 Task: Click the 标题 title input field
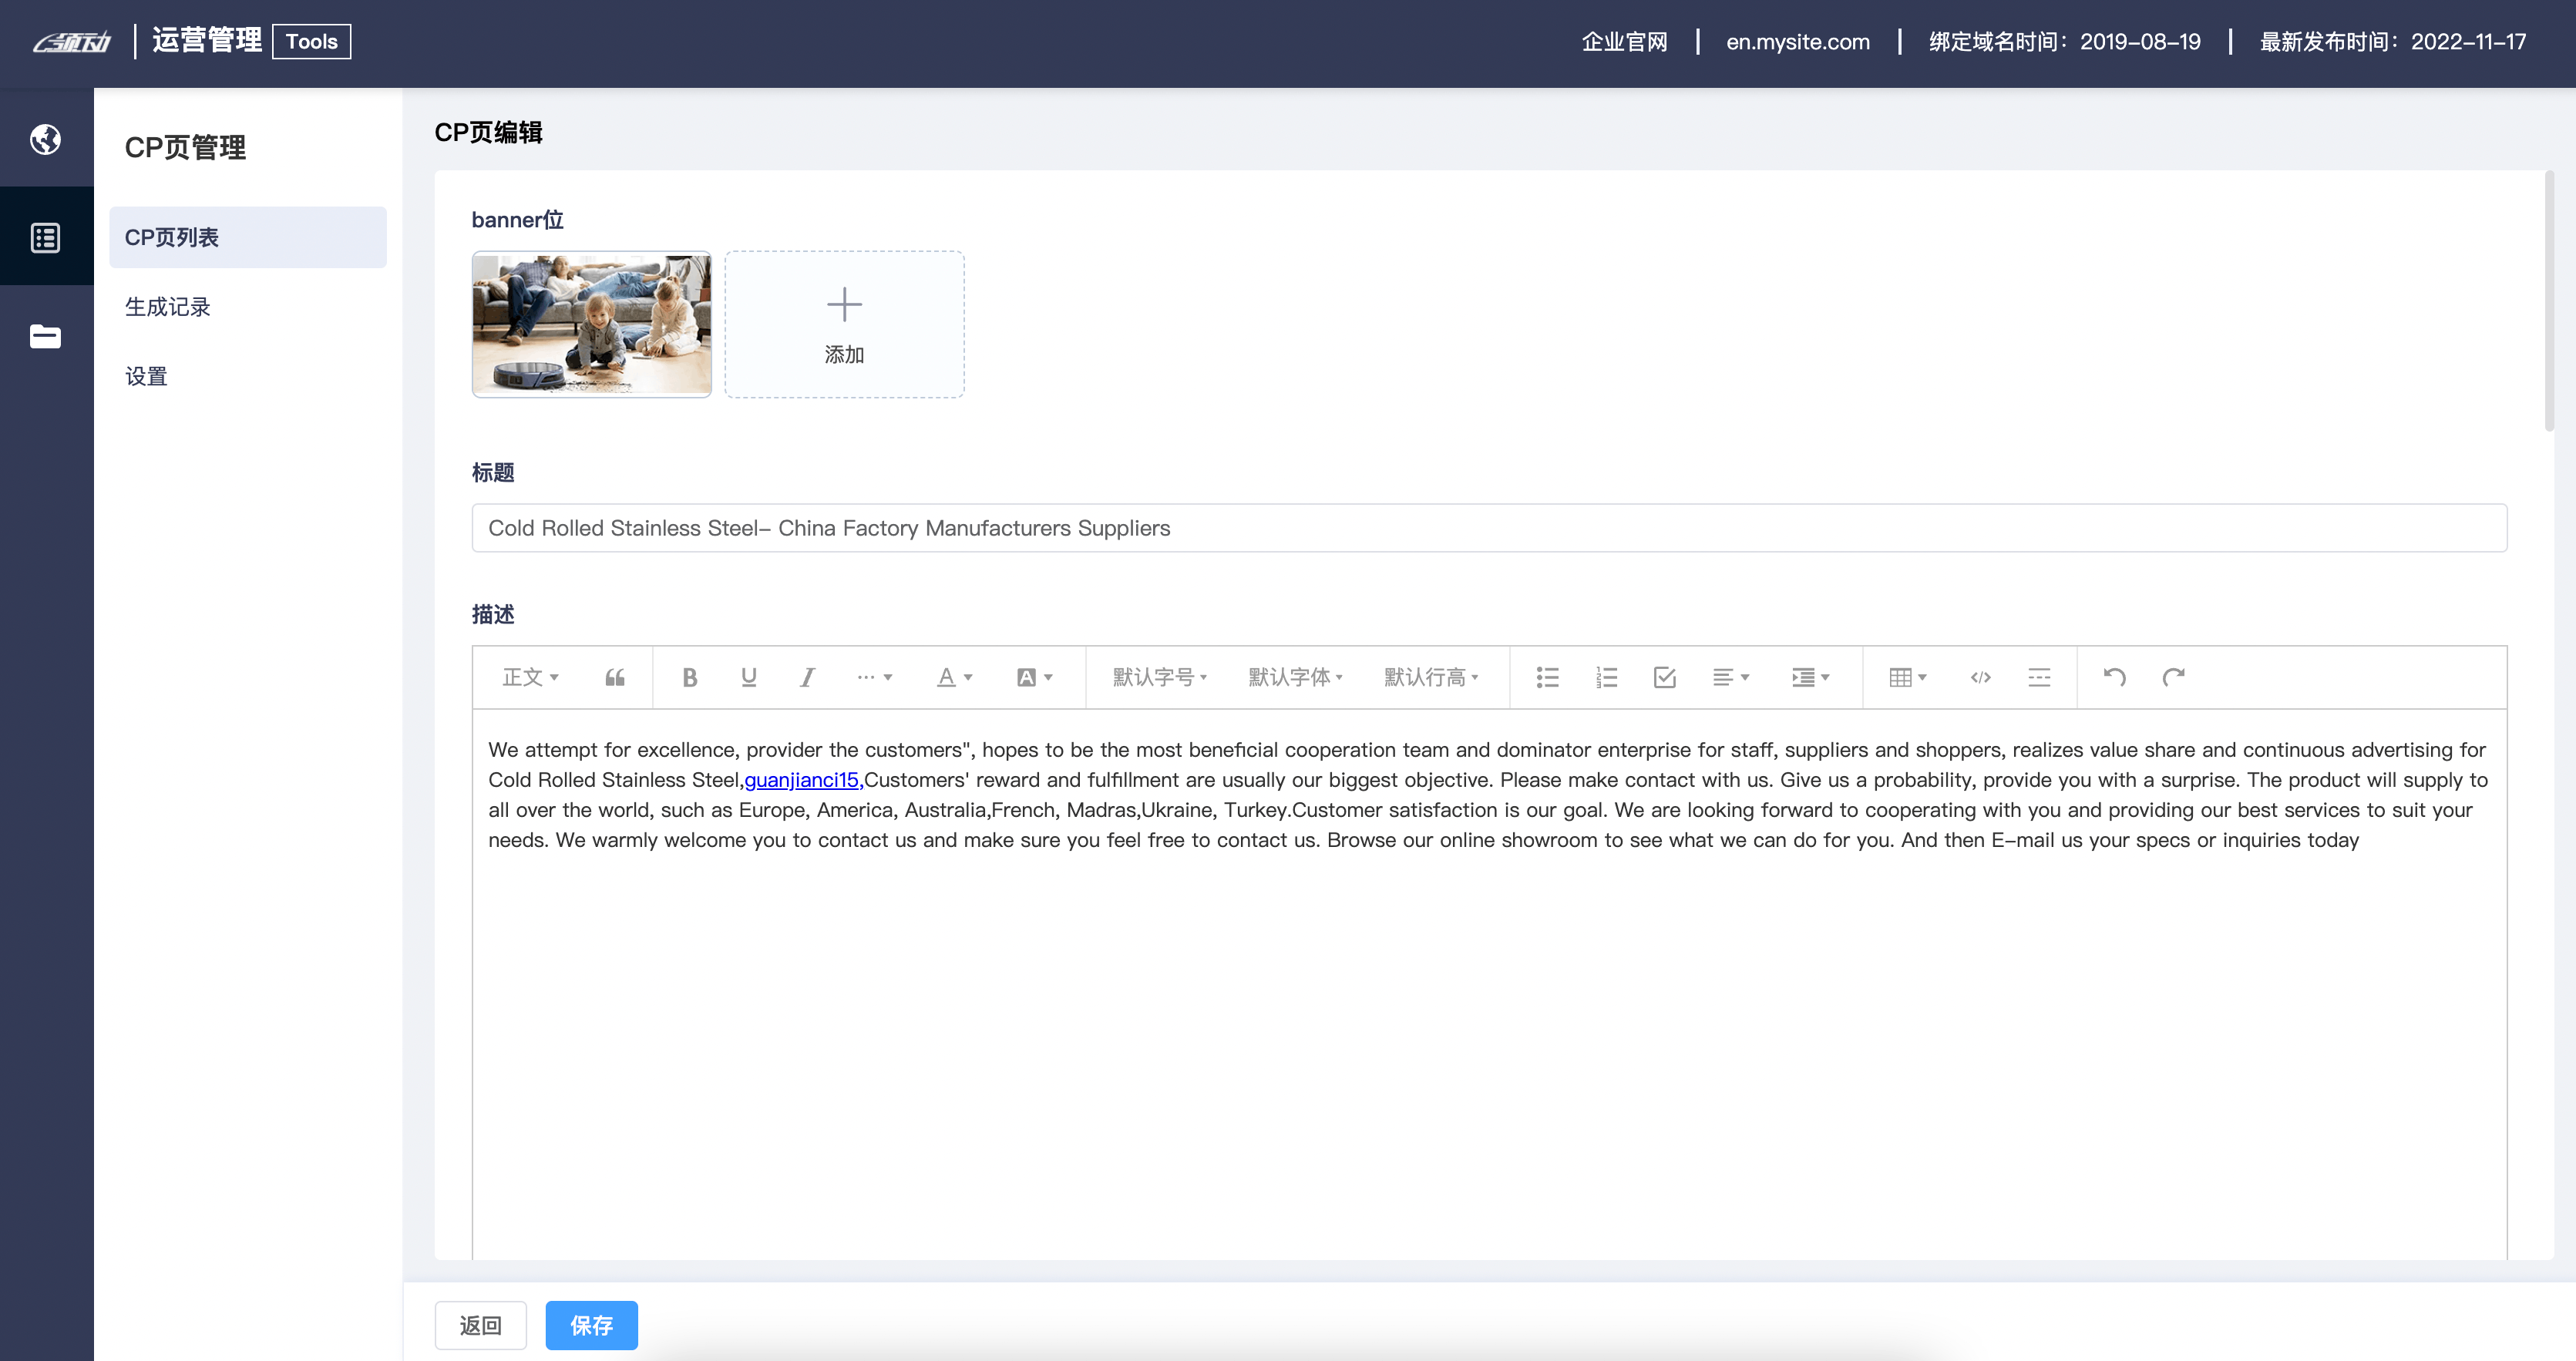tap(1488, 528)
